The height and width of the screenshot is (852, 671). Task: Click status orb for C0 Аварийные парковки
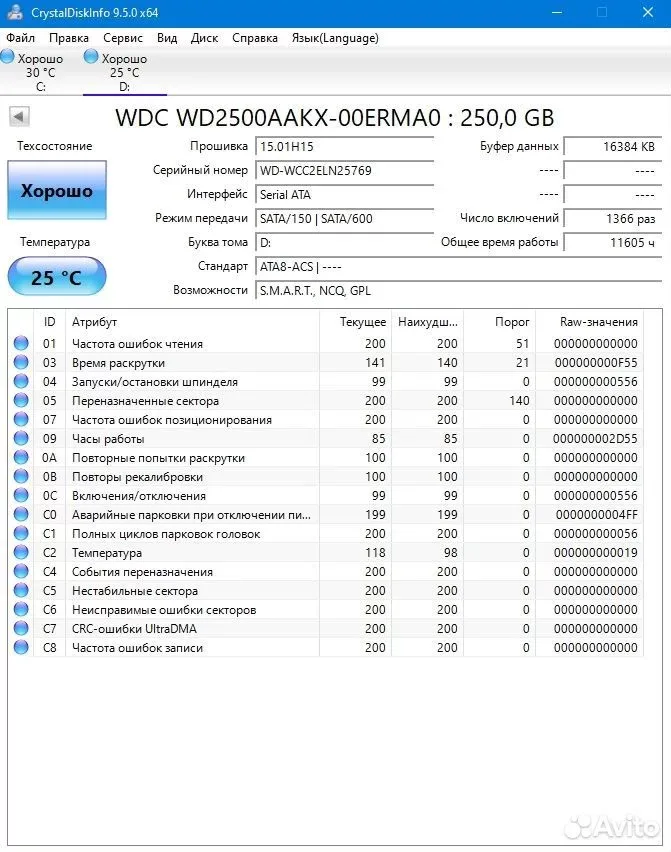click(21, 514)
